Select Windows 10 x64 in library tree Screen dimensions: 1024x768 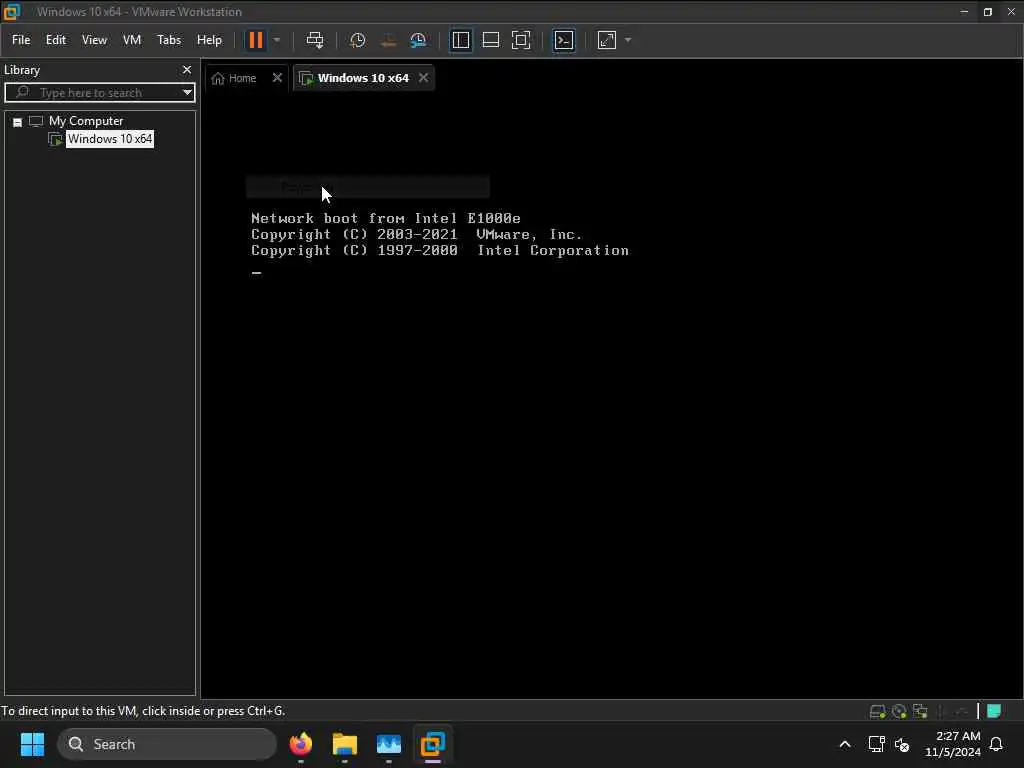(x=110, y=138)
